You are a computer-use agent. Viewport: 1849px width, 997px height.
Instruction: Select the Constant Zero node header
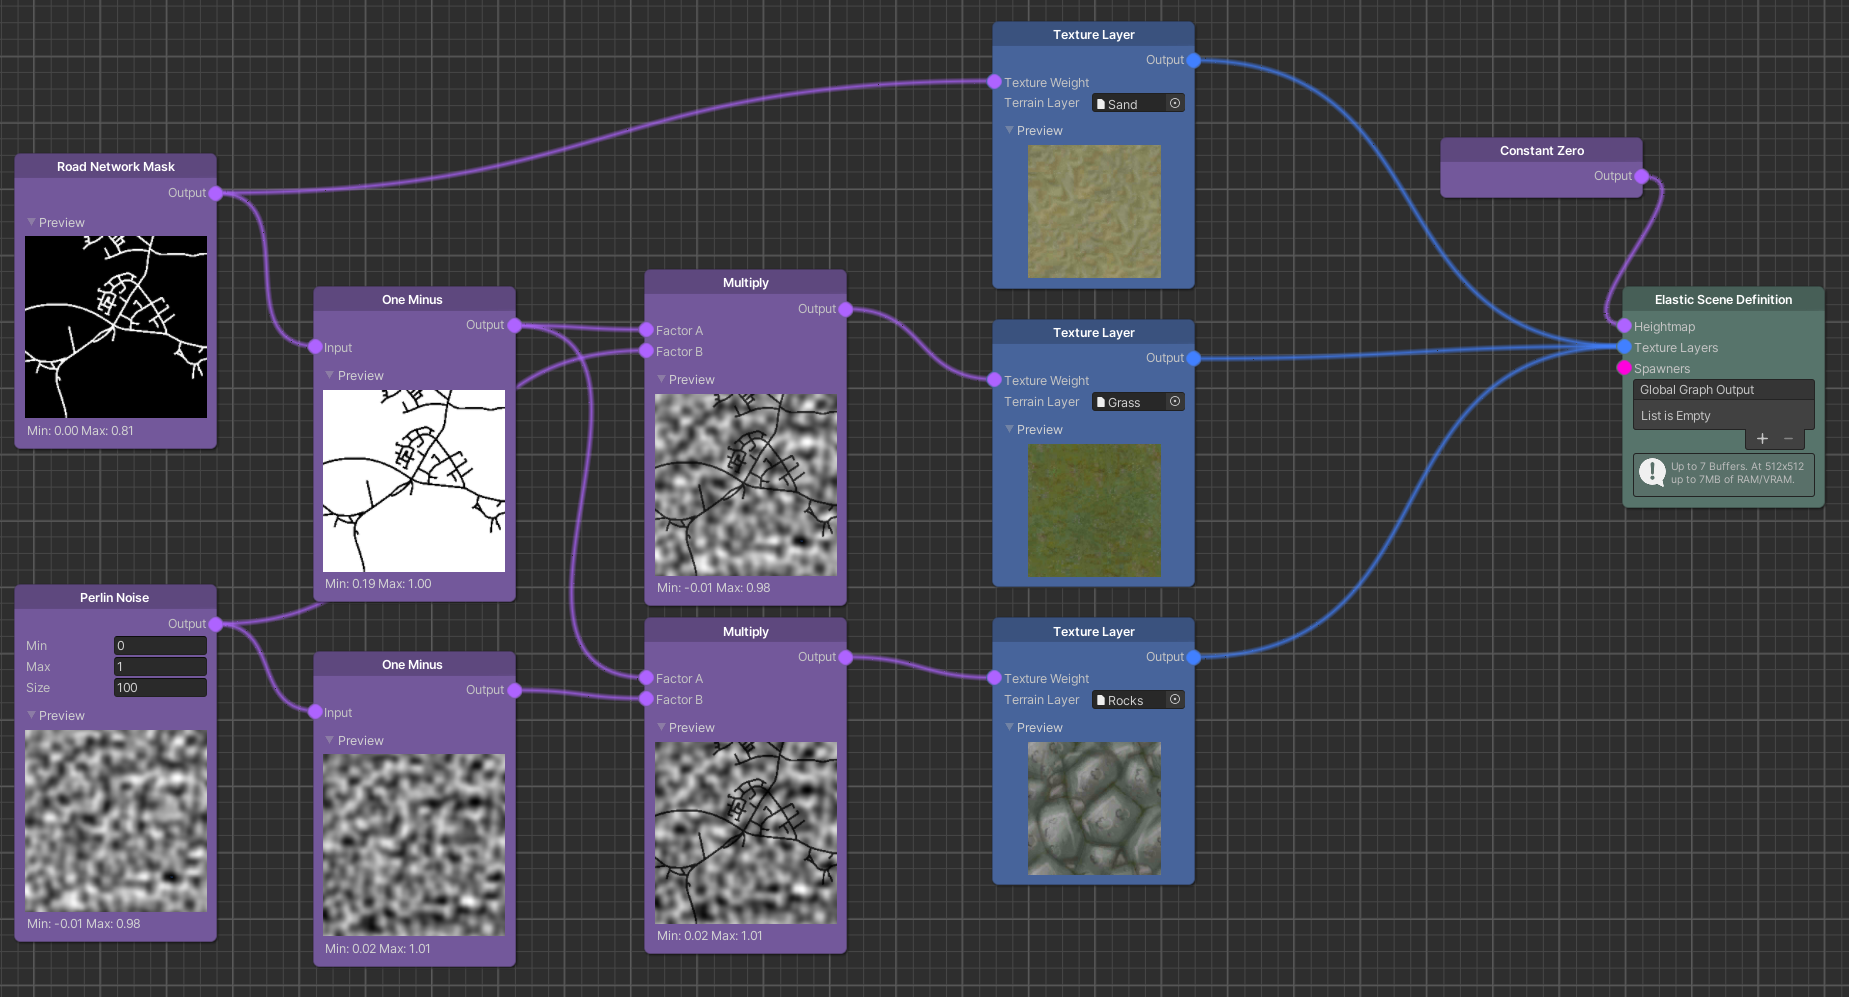[x=1541, y=151]
